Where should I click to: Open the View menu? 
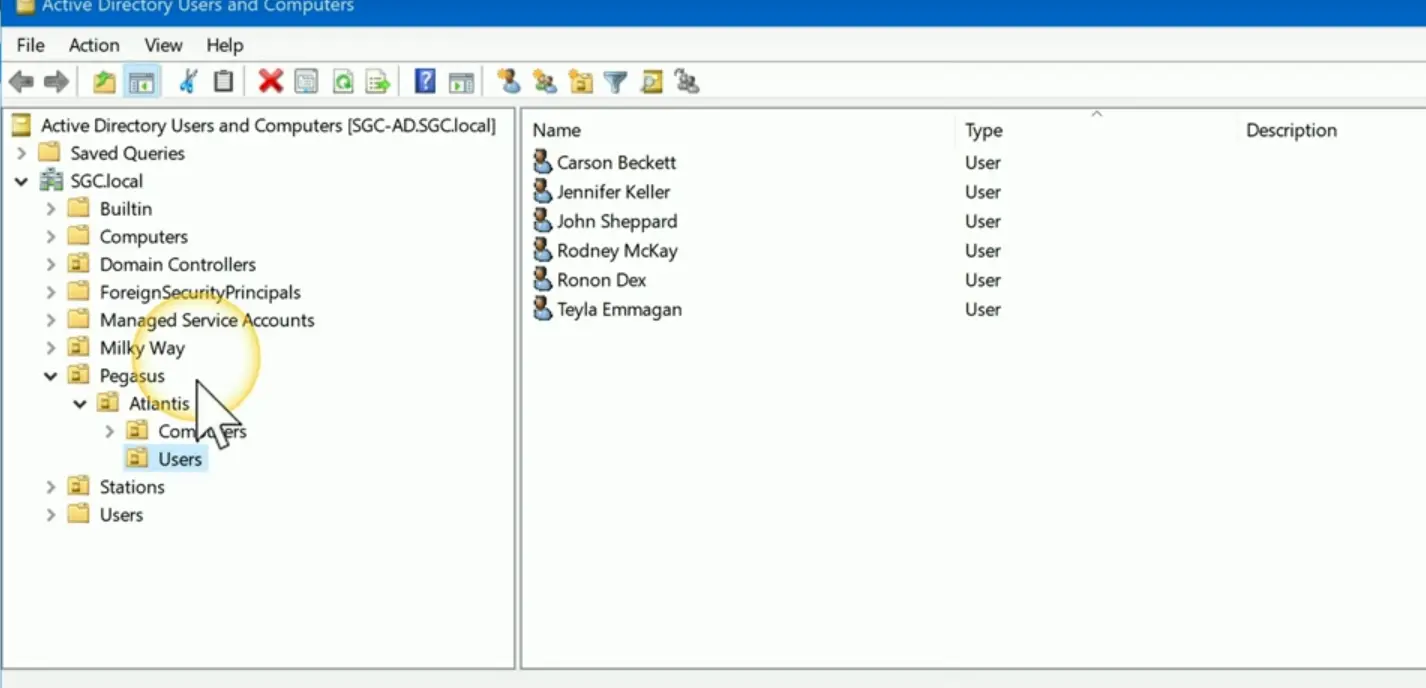pos(163,45)
